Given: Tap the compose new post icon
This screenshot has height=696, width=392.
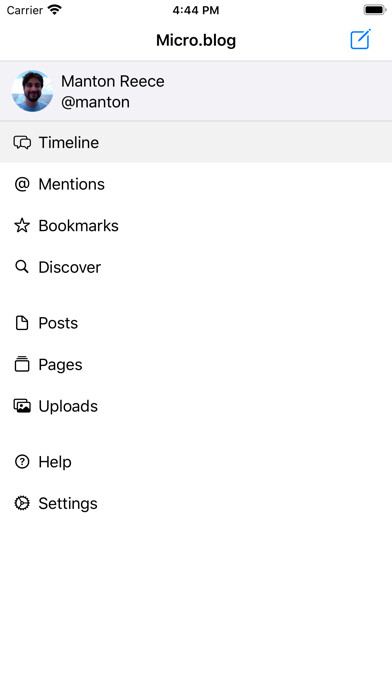Looking at the screenshot, I should pos(360,40).
